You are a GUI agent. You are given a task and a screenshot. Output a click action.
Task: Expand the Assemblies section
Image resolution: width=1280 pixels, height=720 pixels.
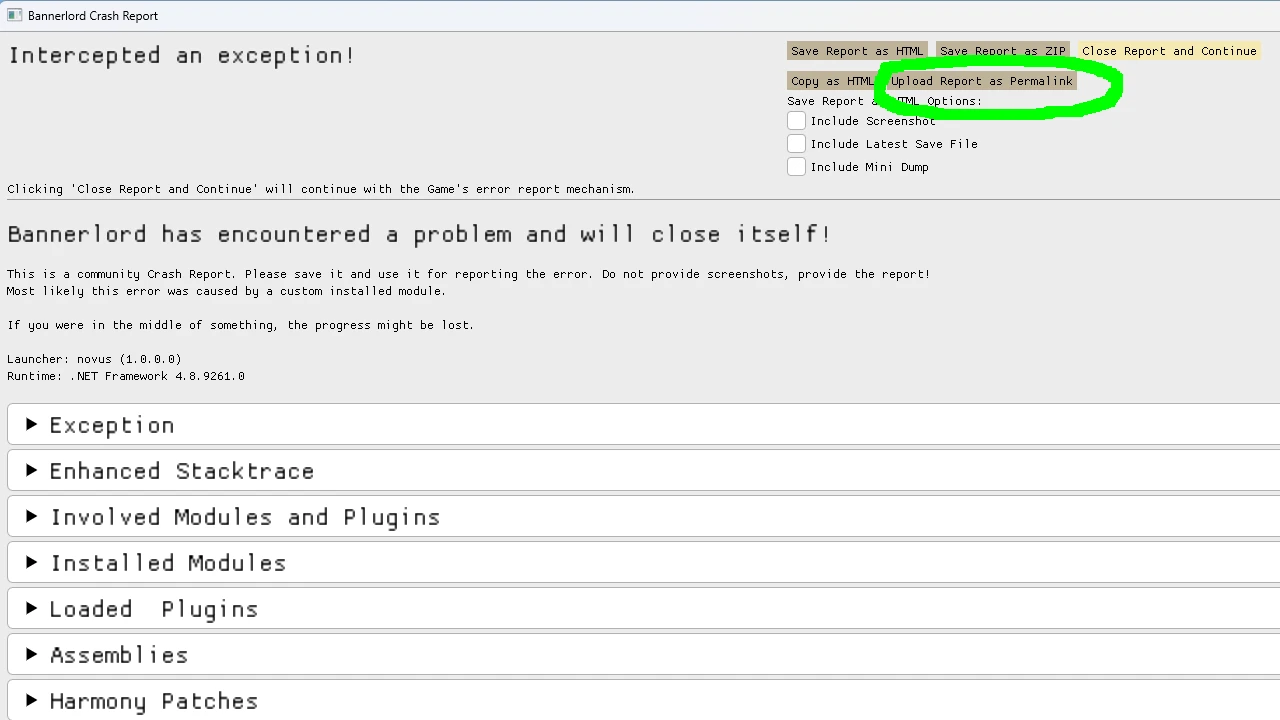pyautogui.click(x=643, y=655)
